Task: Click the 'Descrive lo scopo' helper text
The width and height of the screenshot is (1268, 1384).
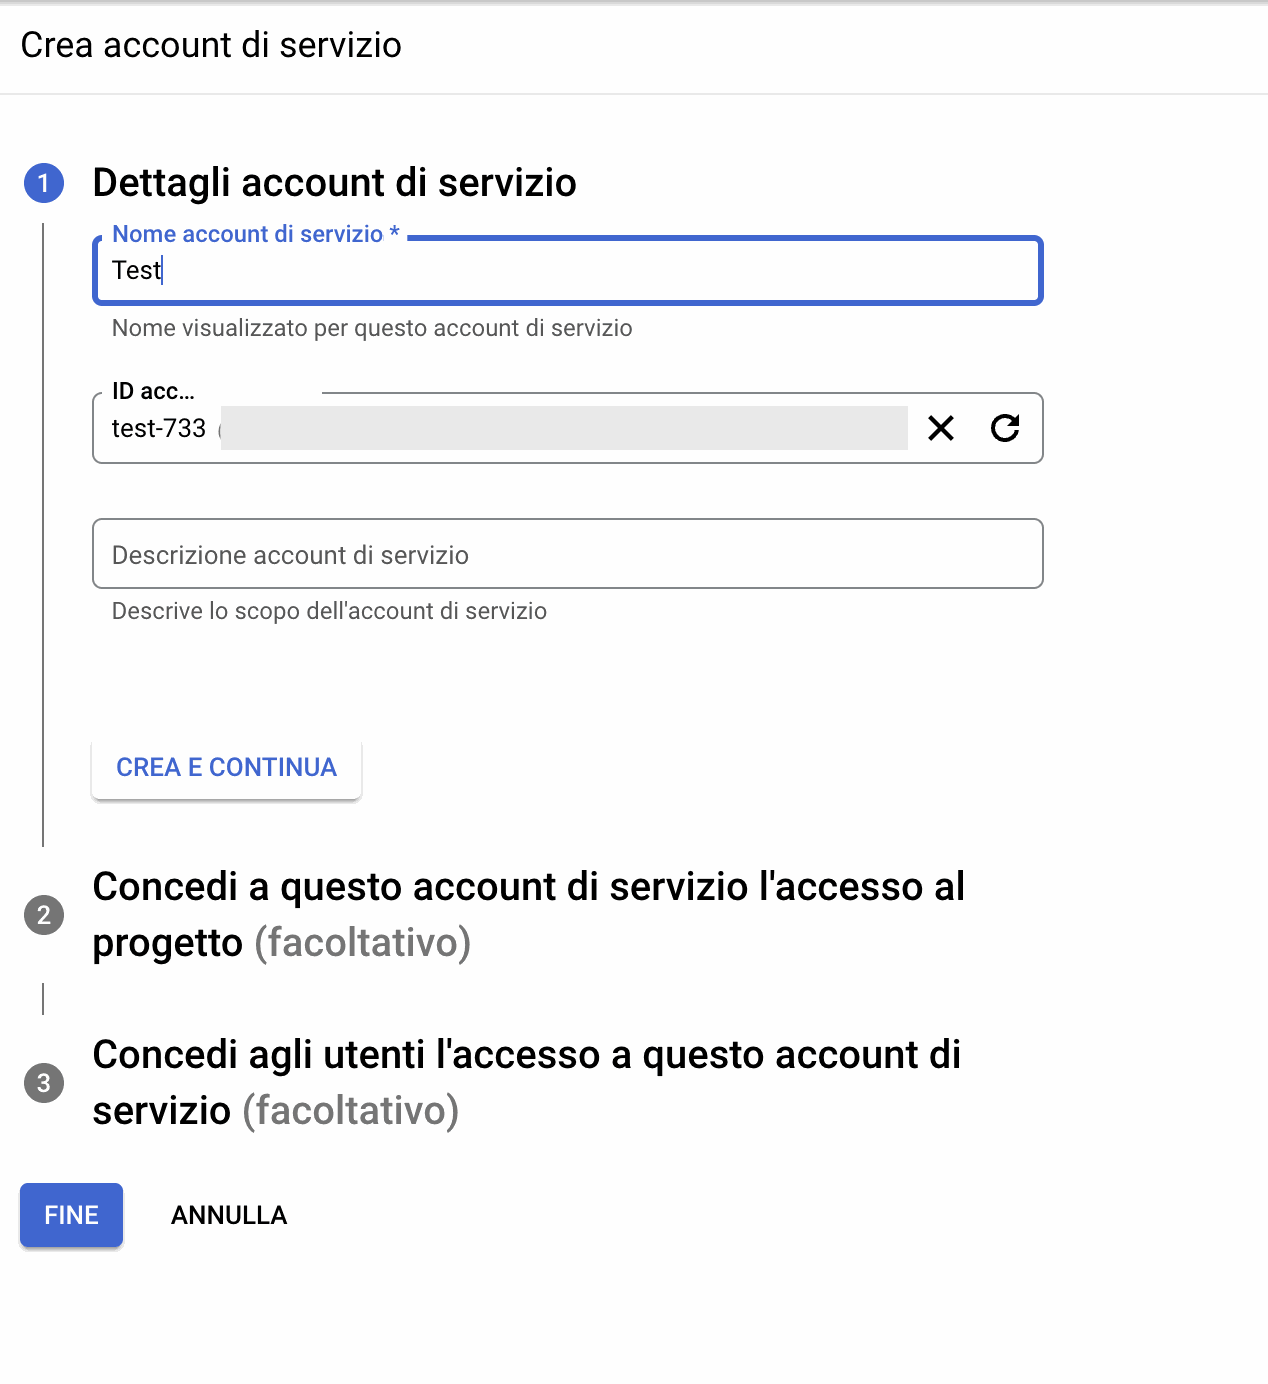Action: [329, 611]
